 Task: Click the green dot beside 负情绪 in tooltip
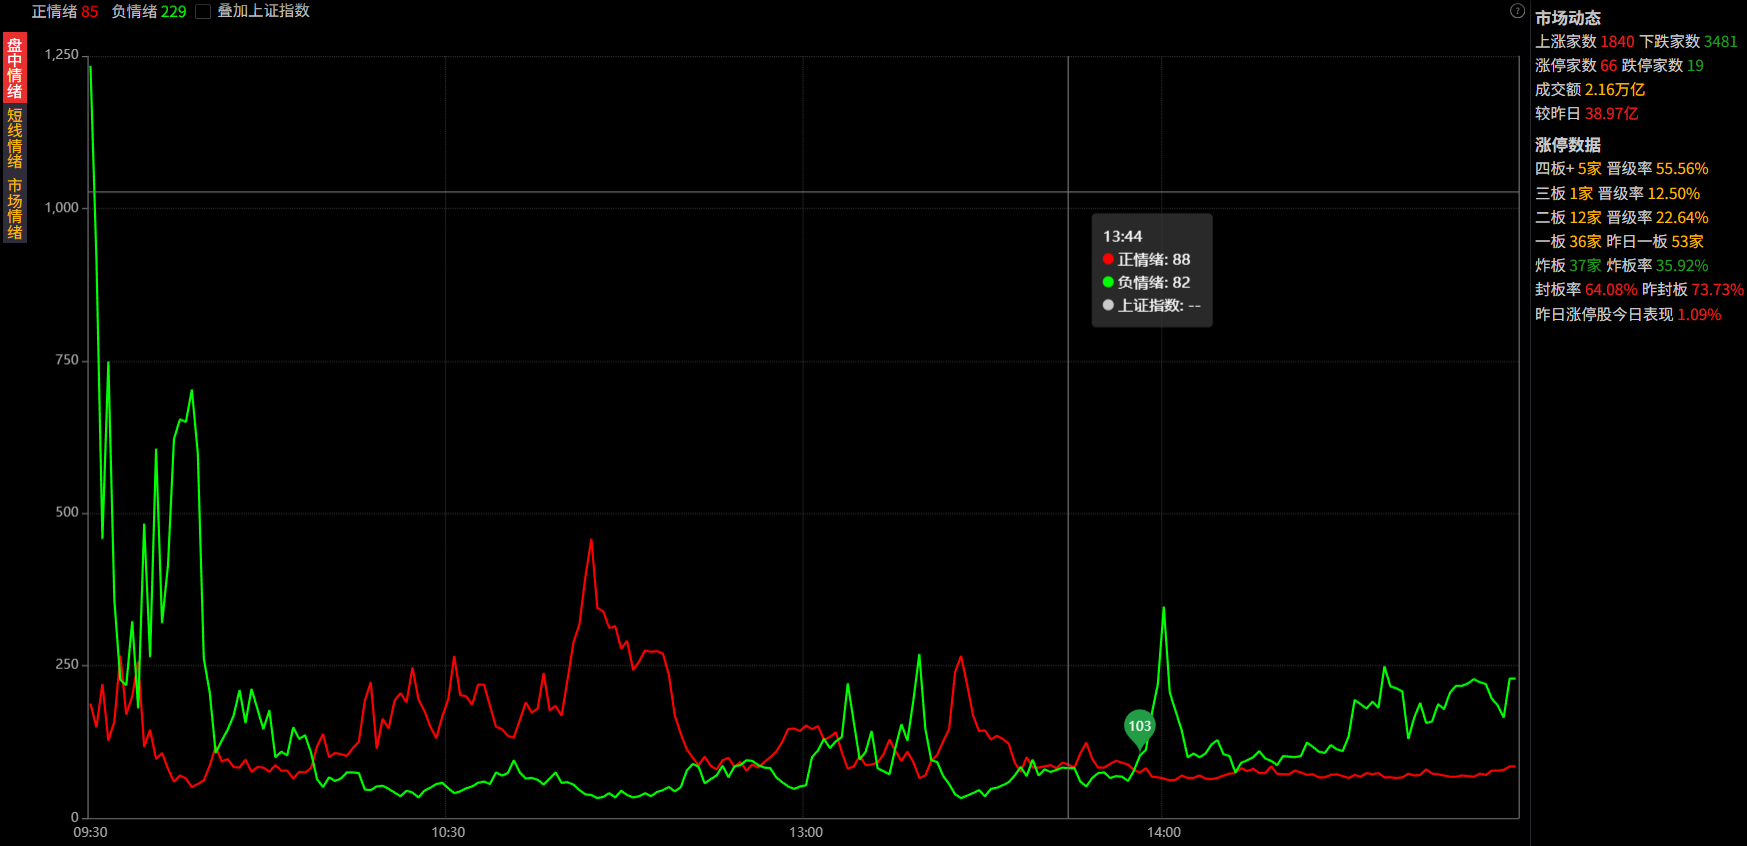(x=1108, y=282)
